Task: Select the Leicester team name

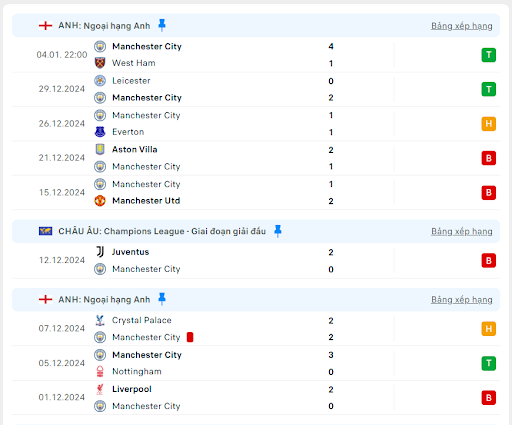Action: [x=131, y=81]
